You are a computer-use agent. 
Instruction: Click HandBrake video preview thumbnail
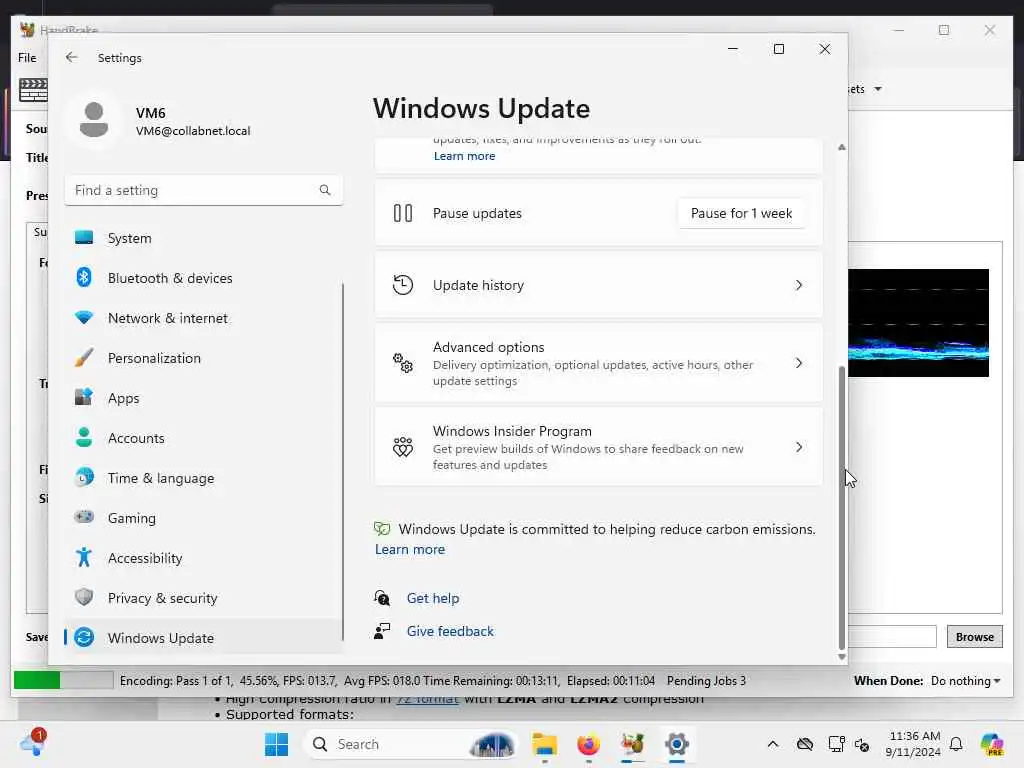point(918,323)
